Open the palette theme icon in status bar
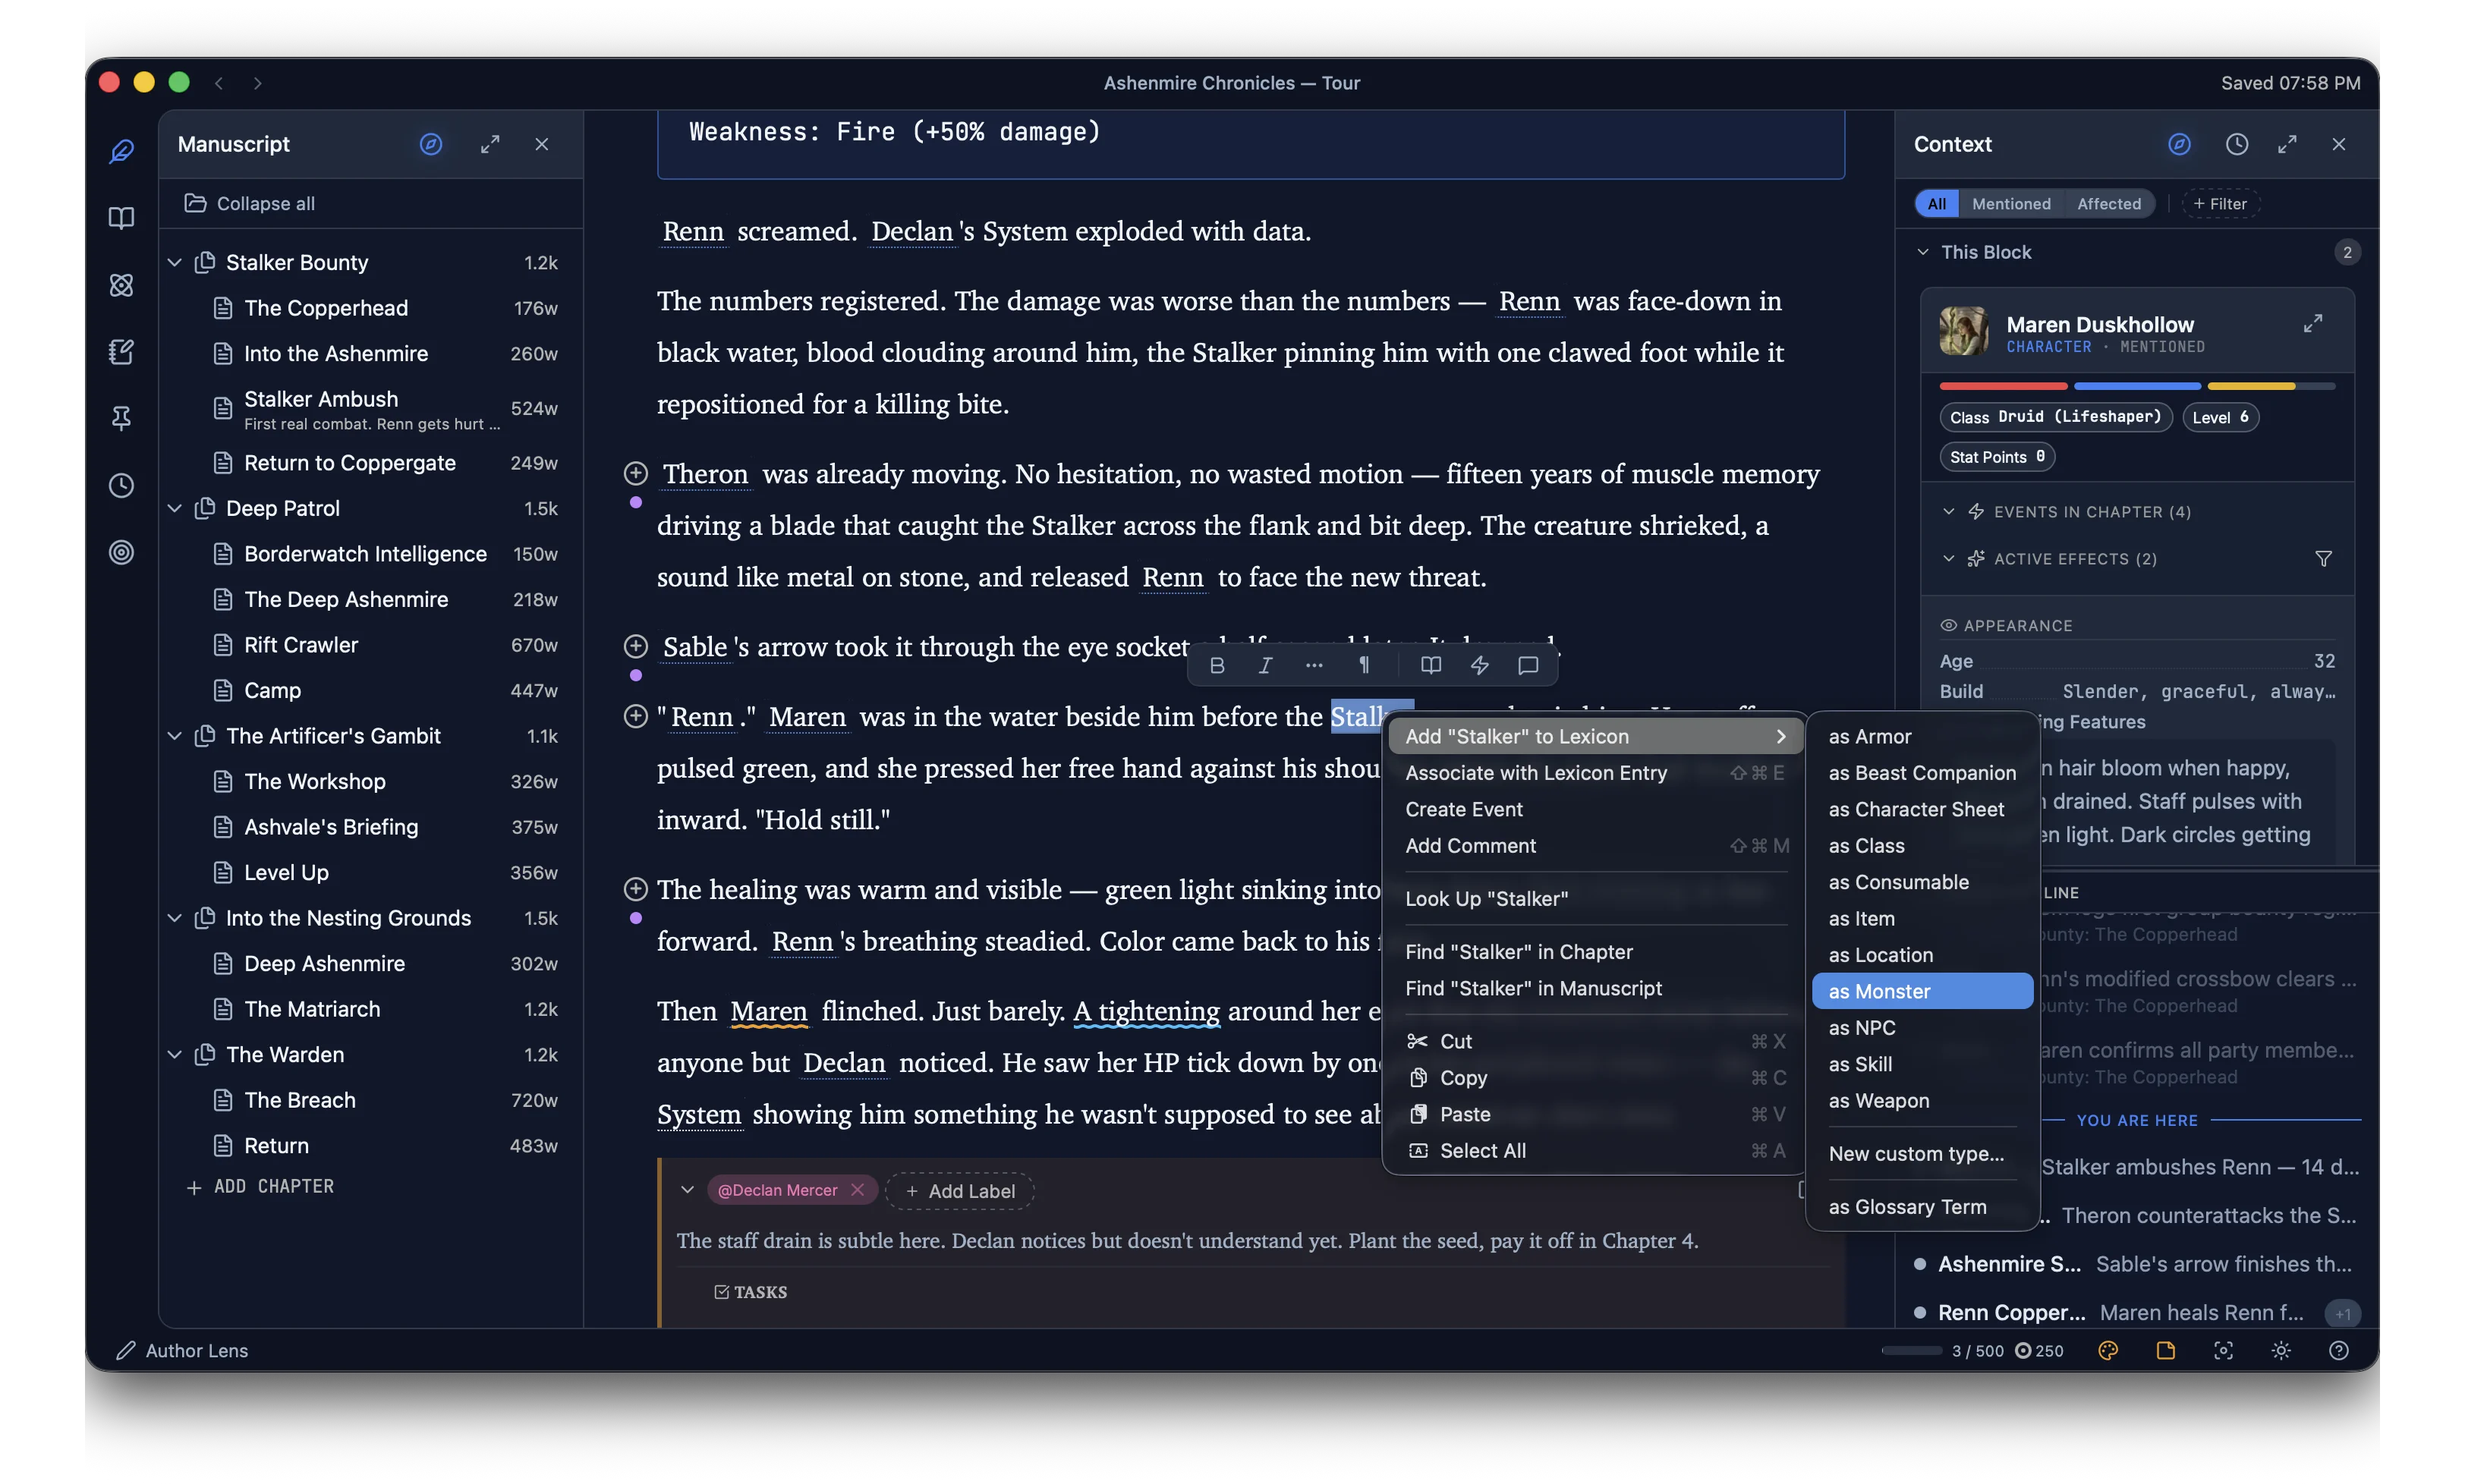This screenshot has height=1484, width=2465. pyautogui.click(x=2108, y=1351)
